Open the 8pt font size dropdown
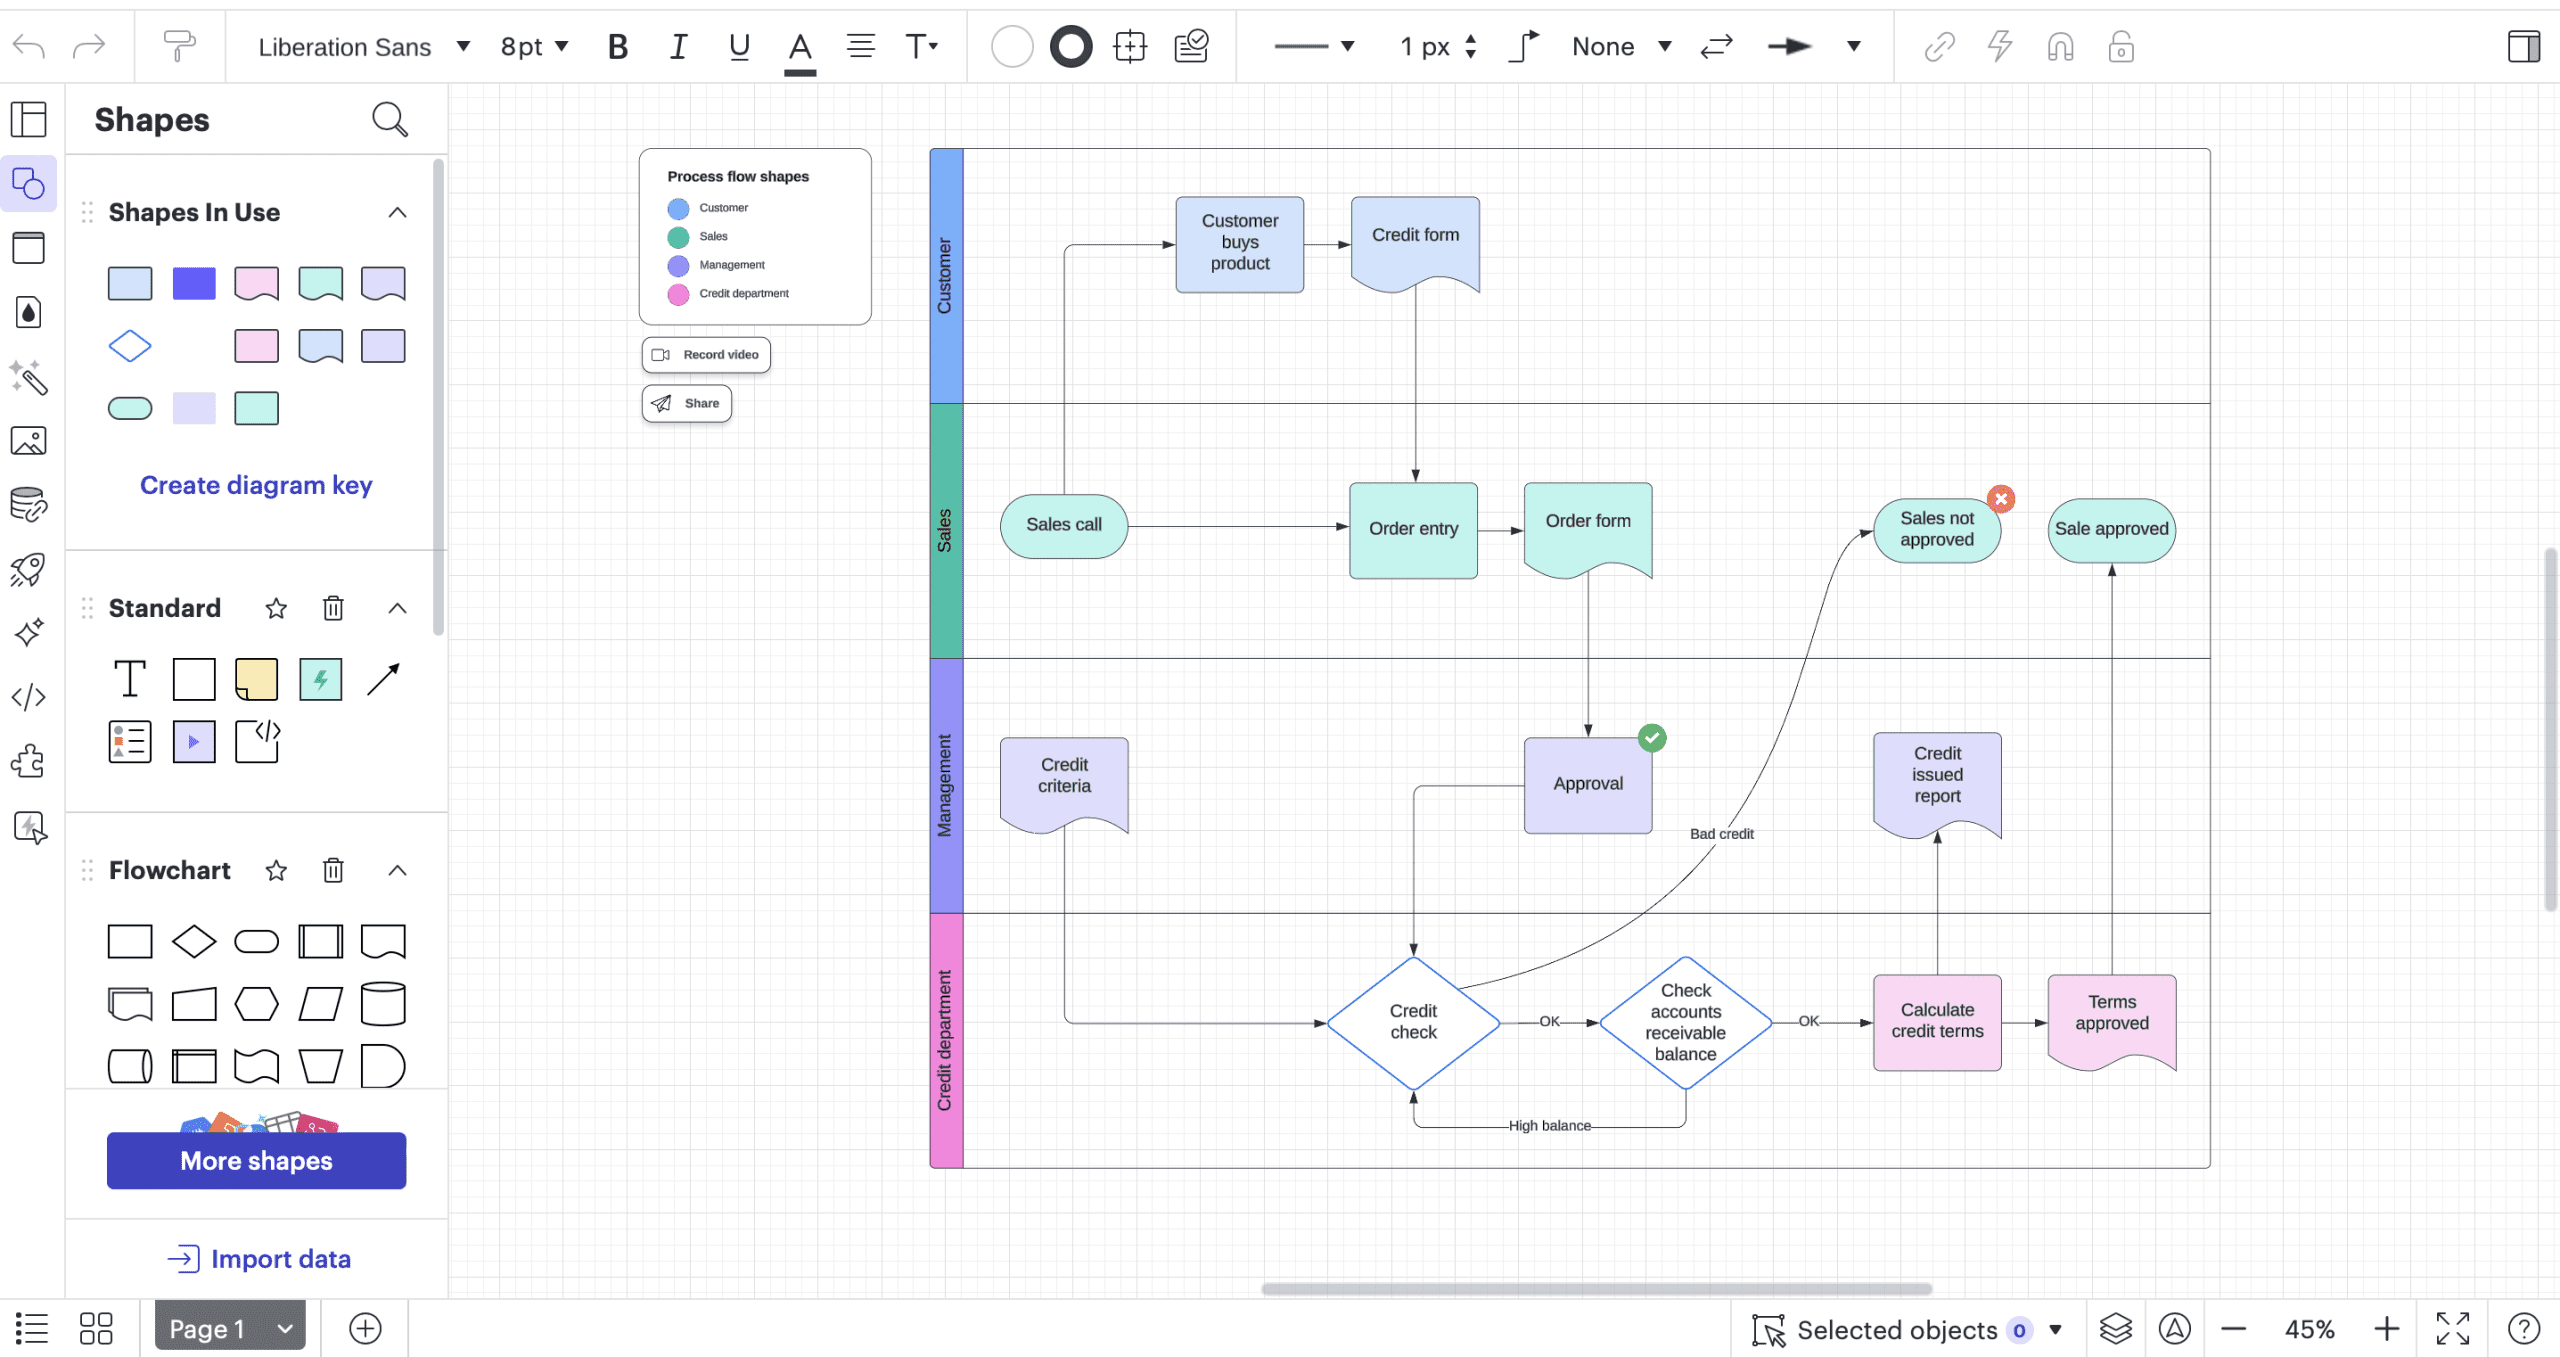The image size is (2560, 1357). click(x=534, y=46)
